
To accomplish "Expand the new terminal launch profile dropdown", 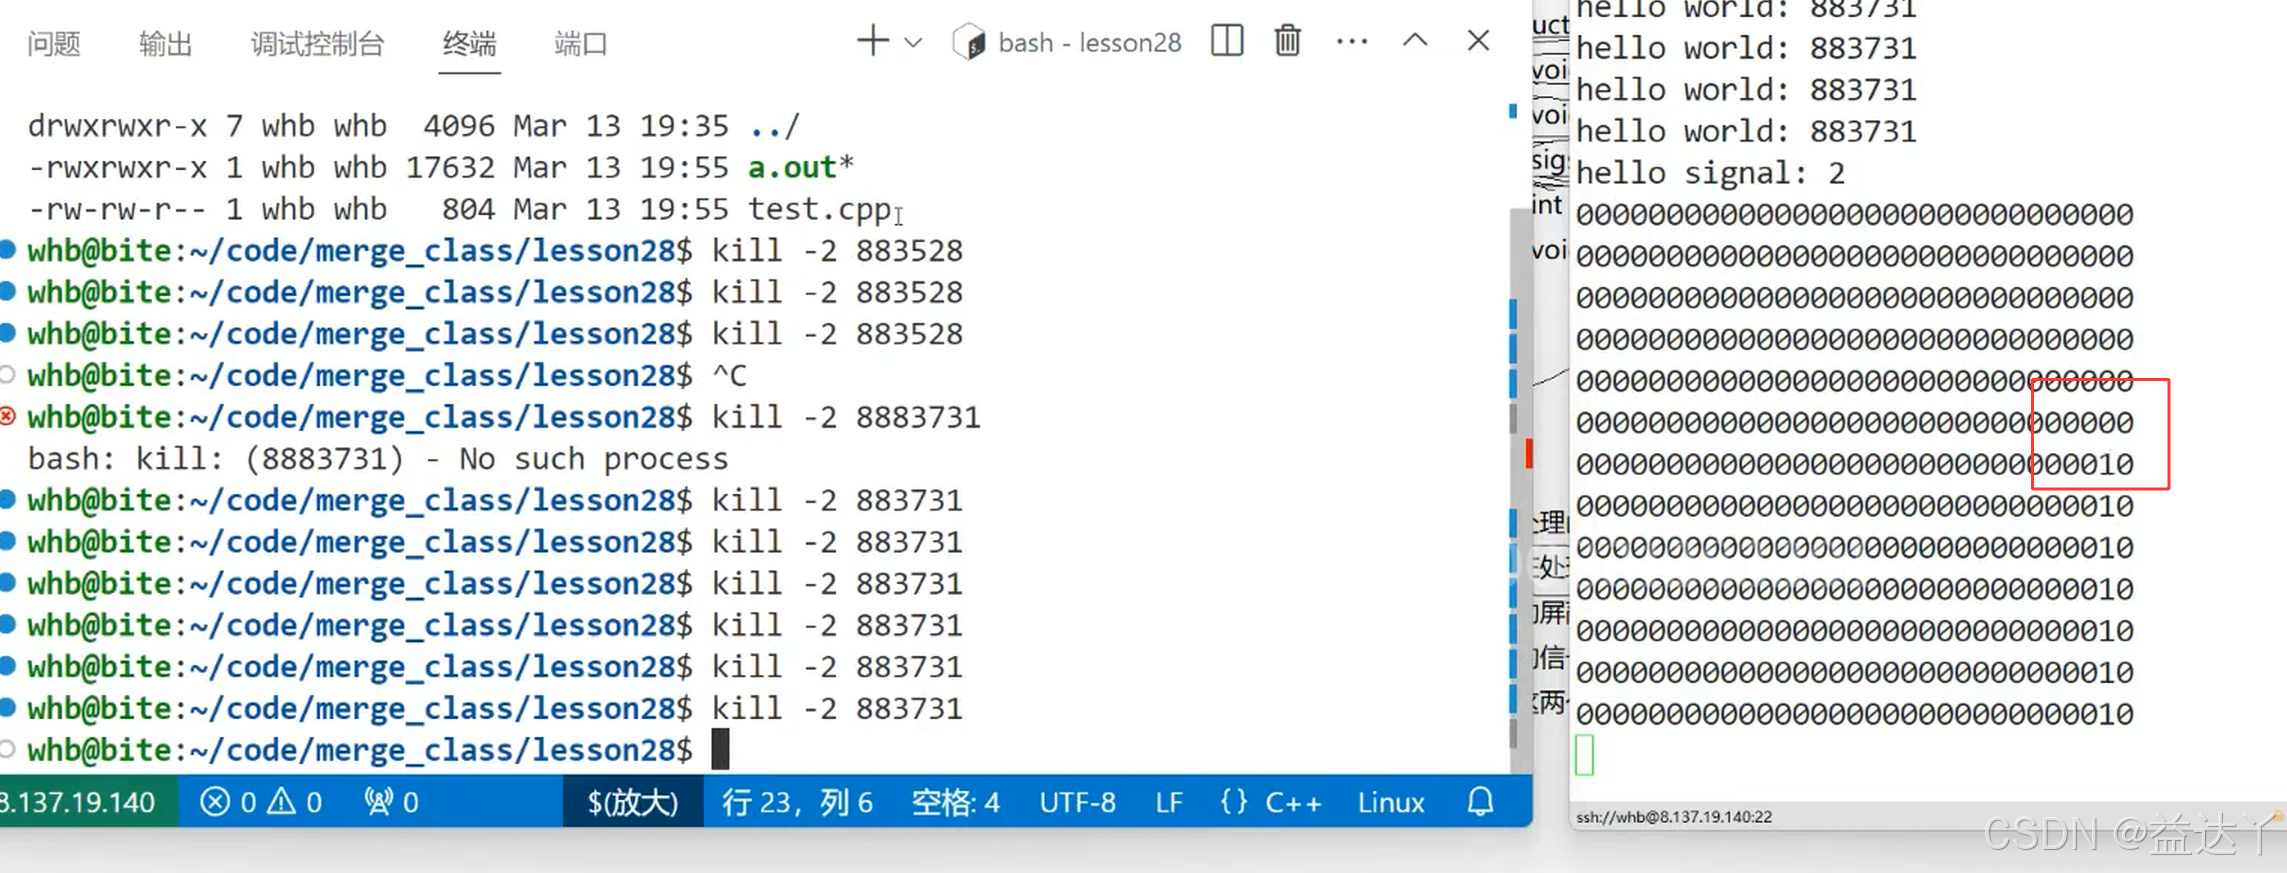I will [913, 43].
